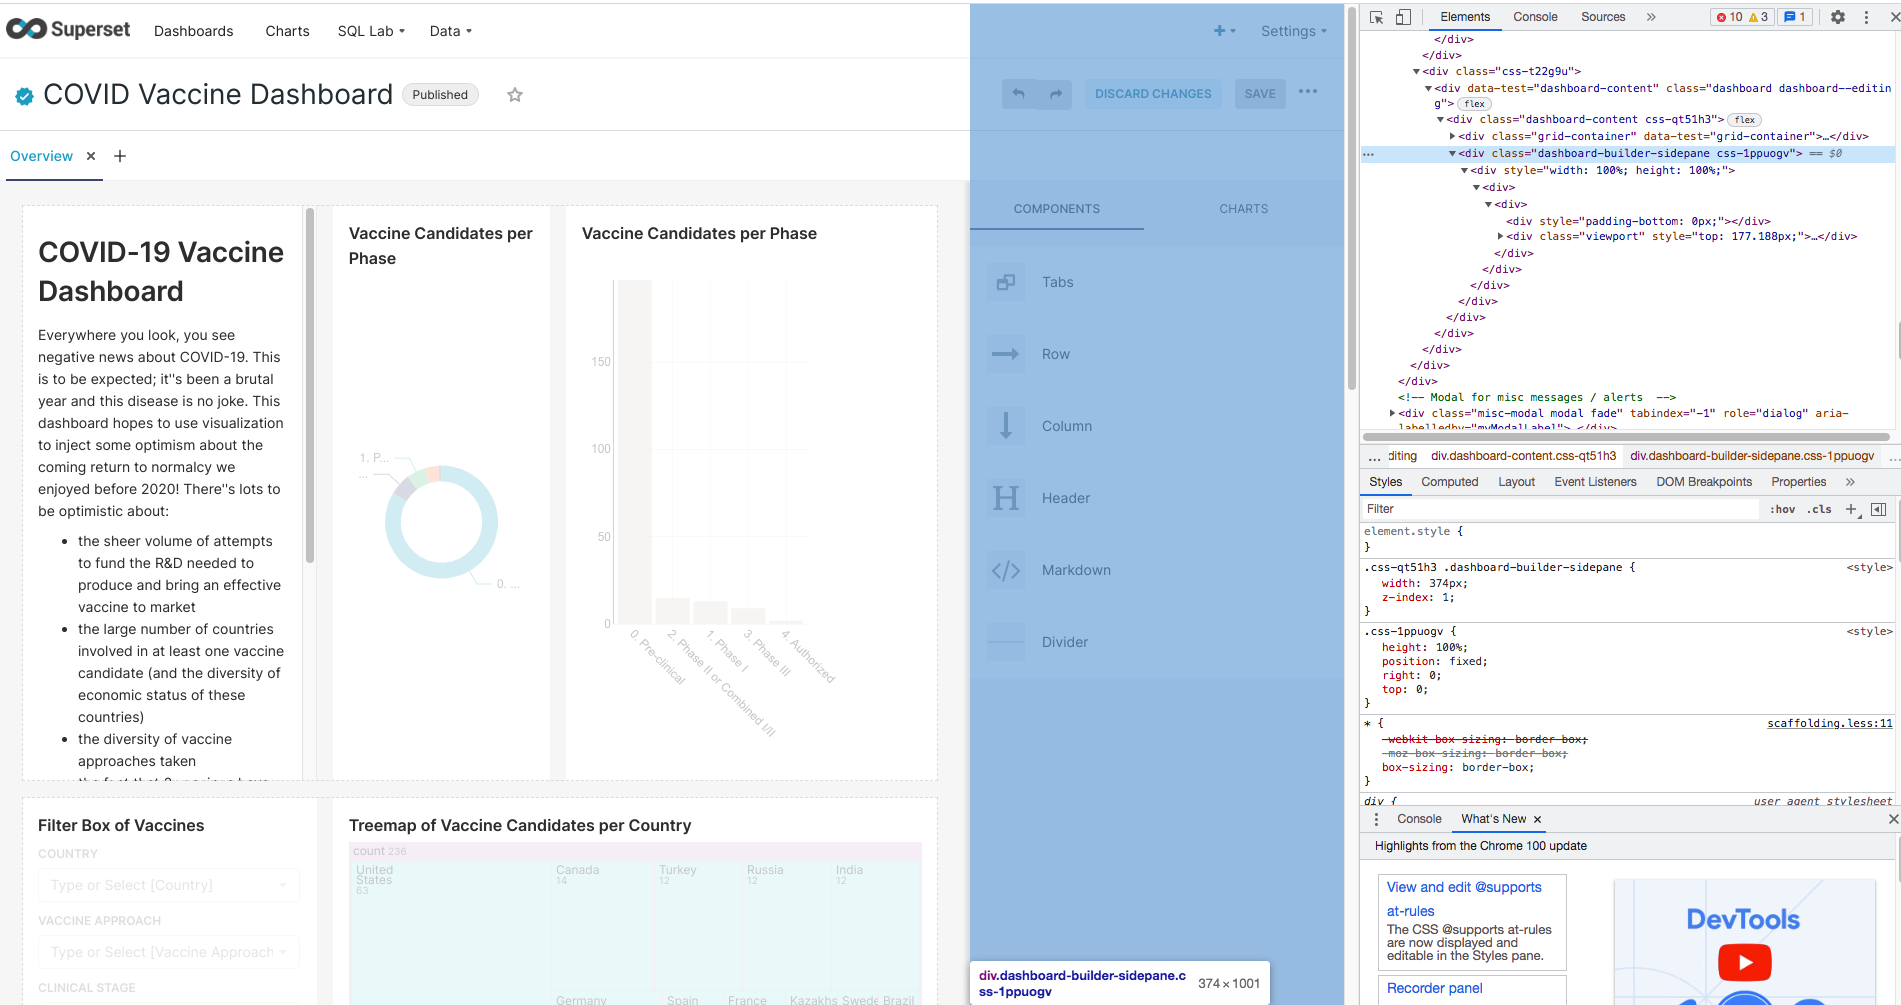
Task: Open the DevTools Sources panel tab
Action: [x=1603, y=17]
